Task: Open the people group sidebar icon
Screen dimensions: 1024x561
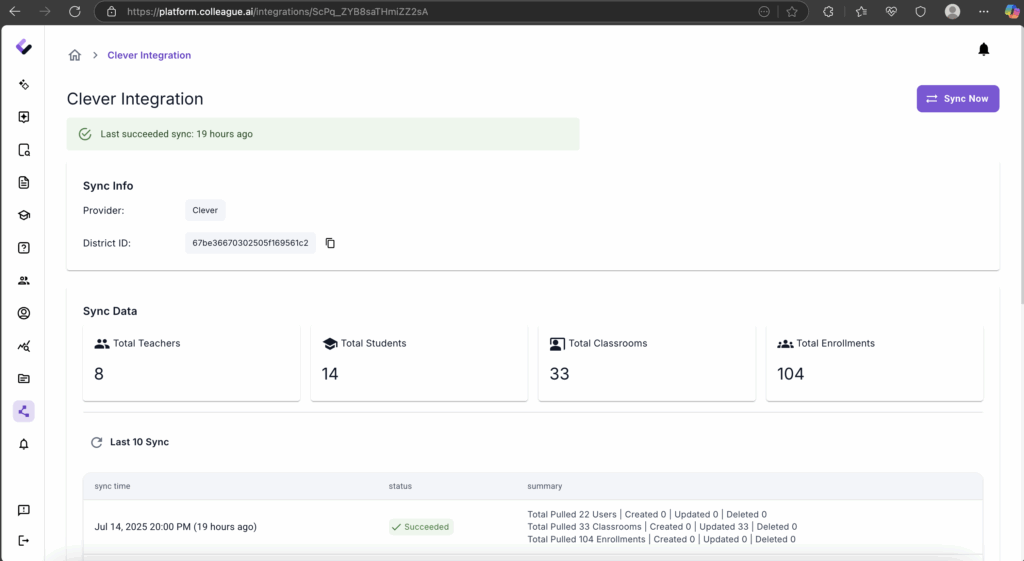Action: click(x=24, y=281)
